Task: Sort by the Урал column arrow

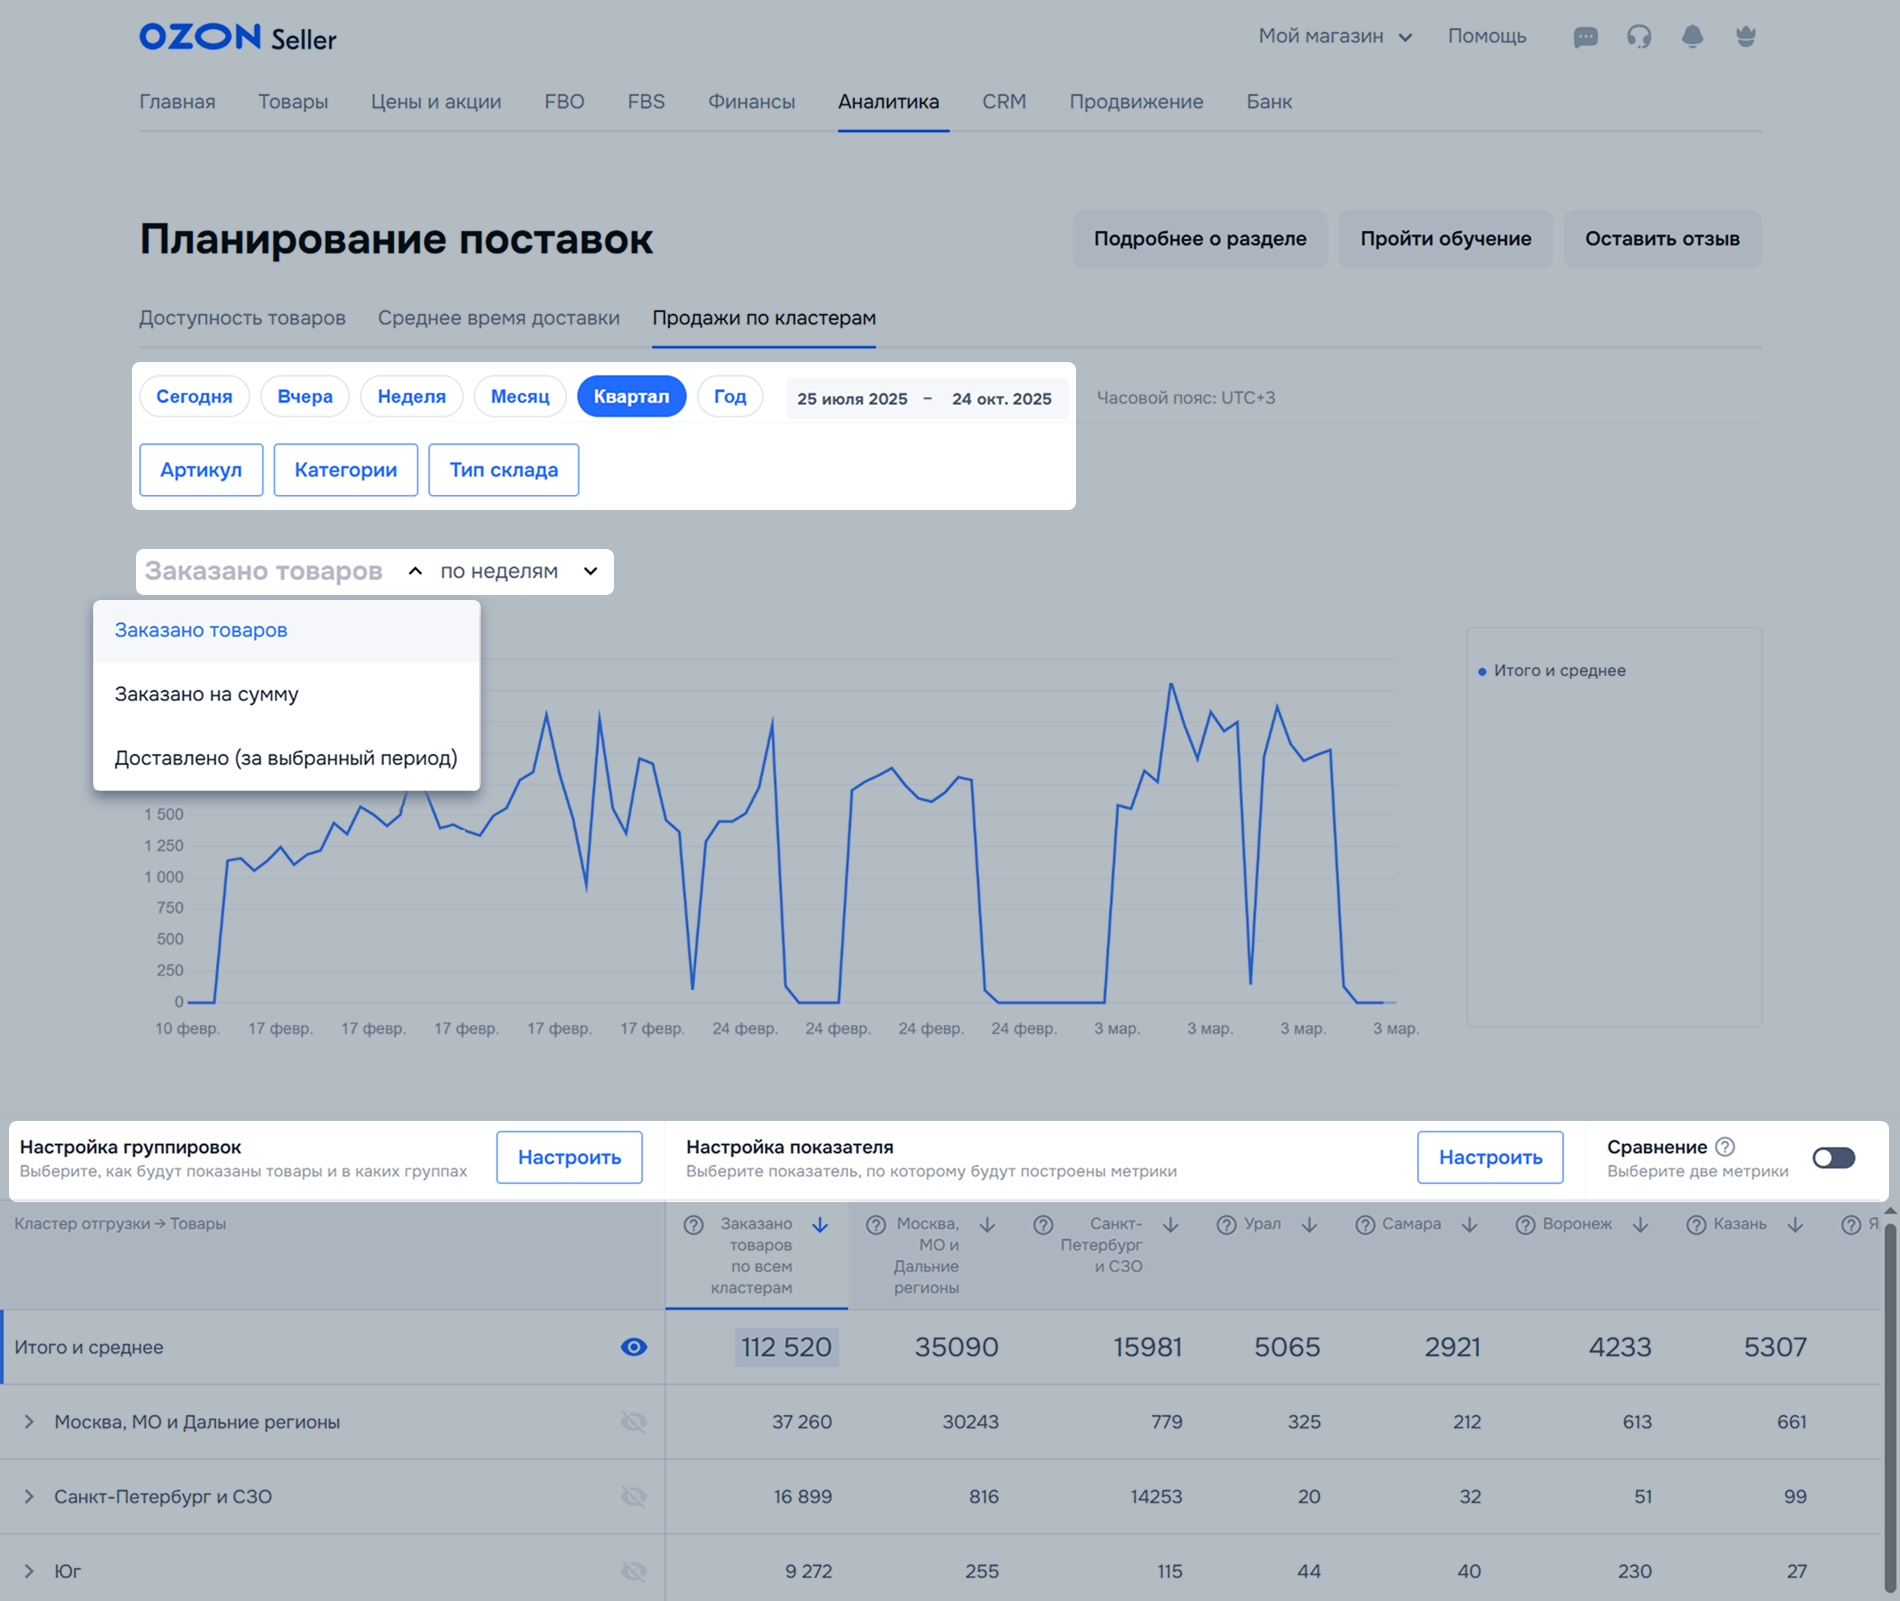Action: (x=1309, y=1225)
